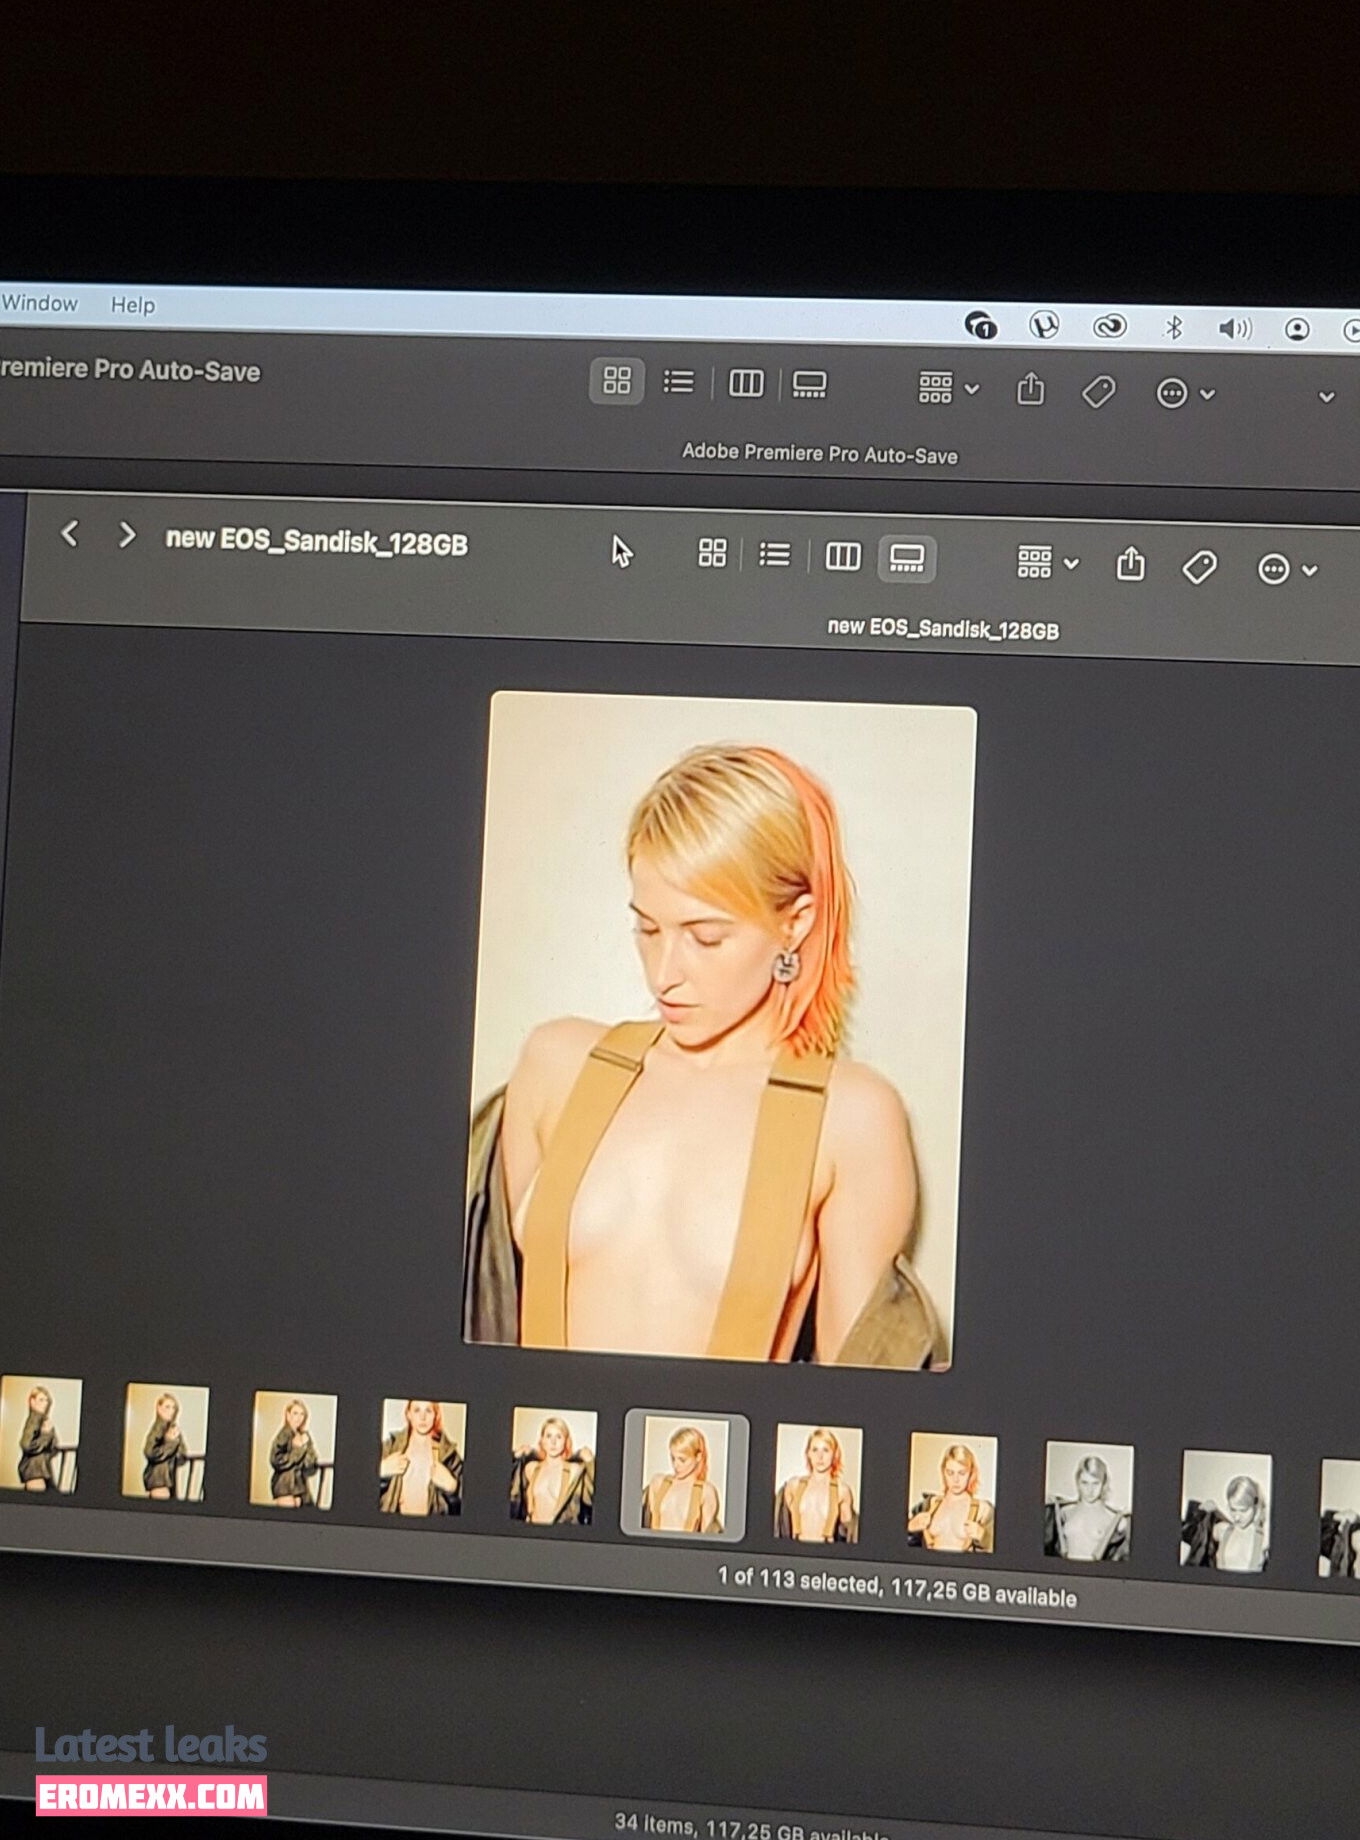
Task: Click the centered "Adobe Premiere Pro Auto-Save" window title
Action: [x=820, y=453]
